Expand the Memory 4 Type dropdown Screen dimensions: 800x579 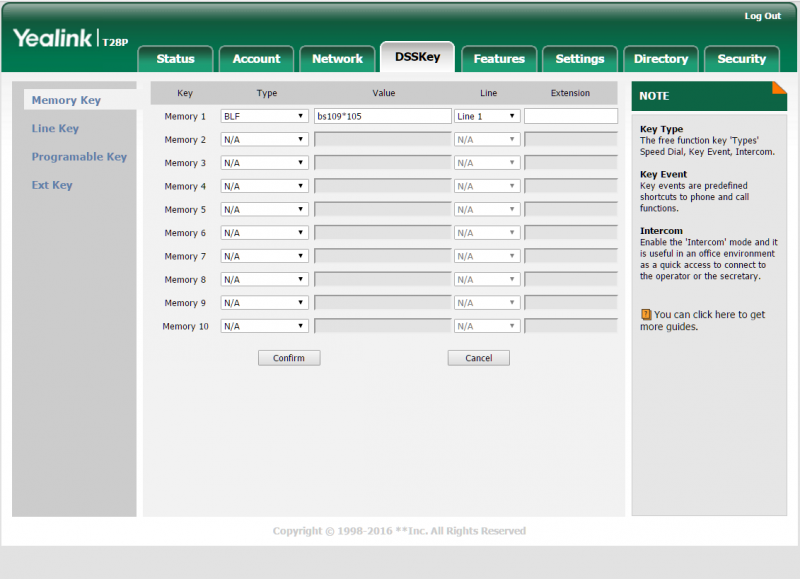click(264, 186)
